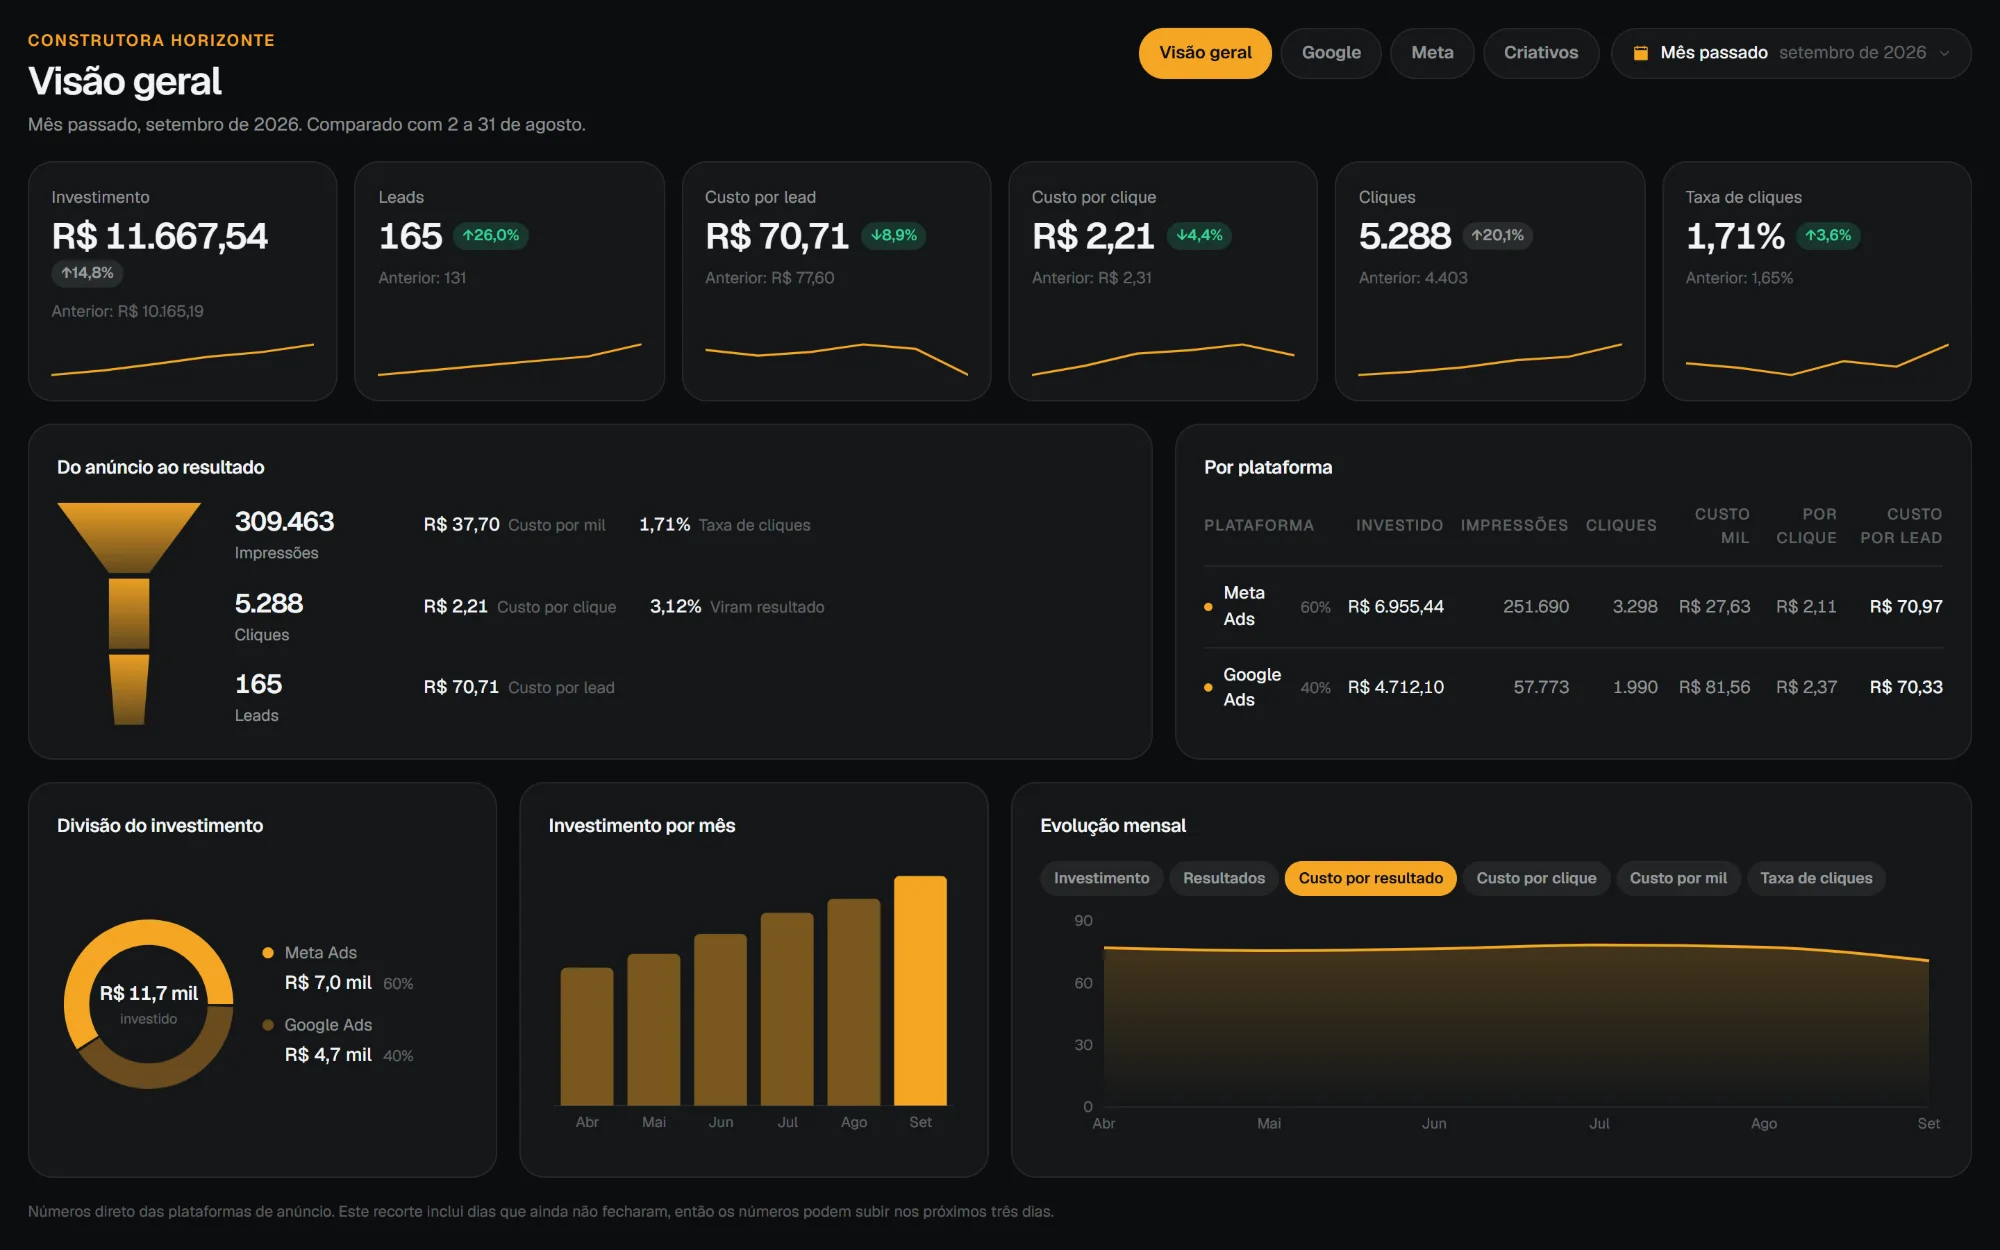Click the Taxa de cliques 3,6% badge
2000x1250 pixels.
1828,235
